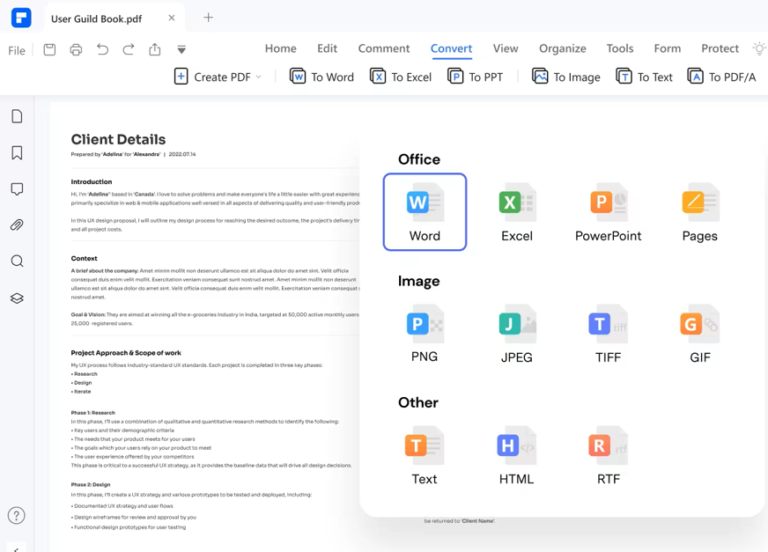The height and width of the screenshot is (552, 768).
Task: Open the Tools tab
Action: [x=620, y=48]
